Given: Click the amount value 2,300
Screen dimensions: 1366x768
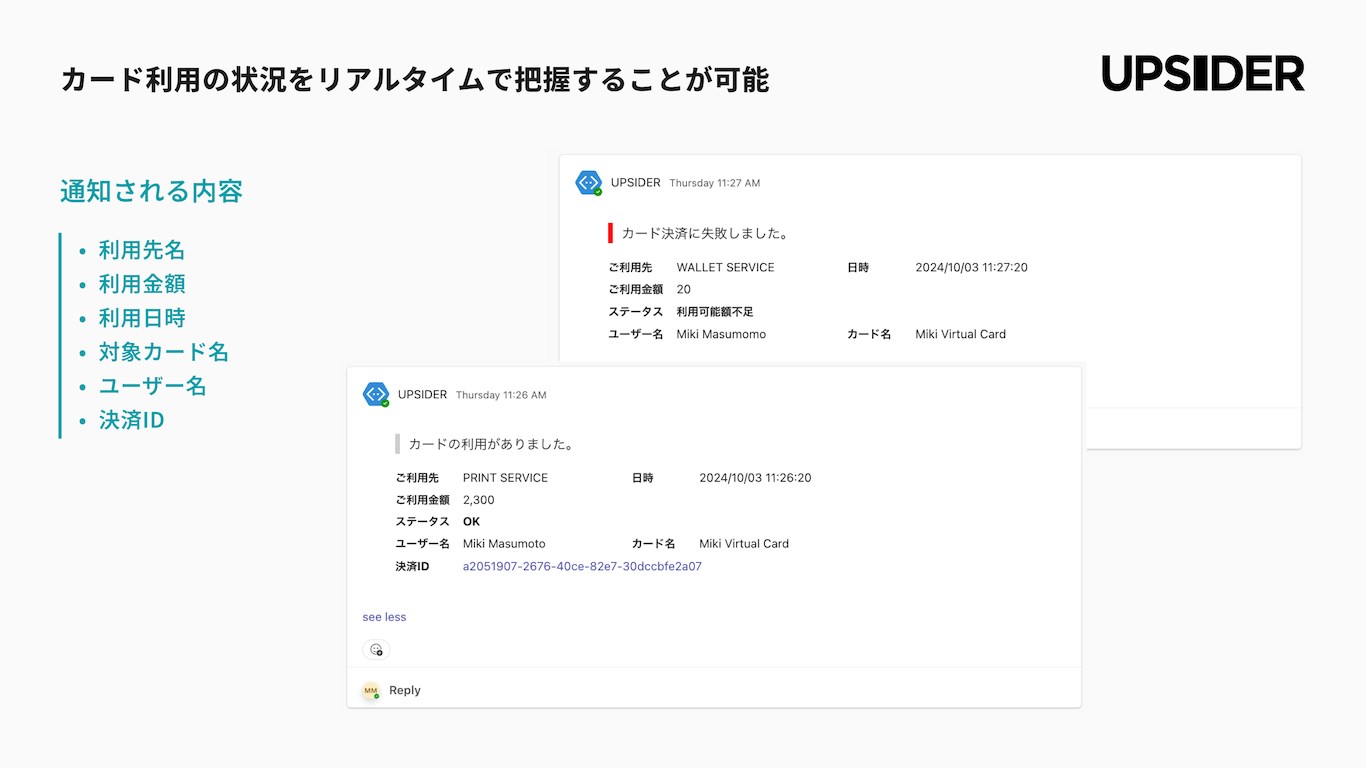Looking at the screenshot, I should coord(479,500).
